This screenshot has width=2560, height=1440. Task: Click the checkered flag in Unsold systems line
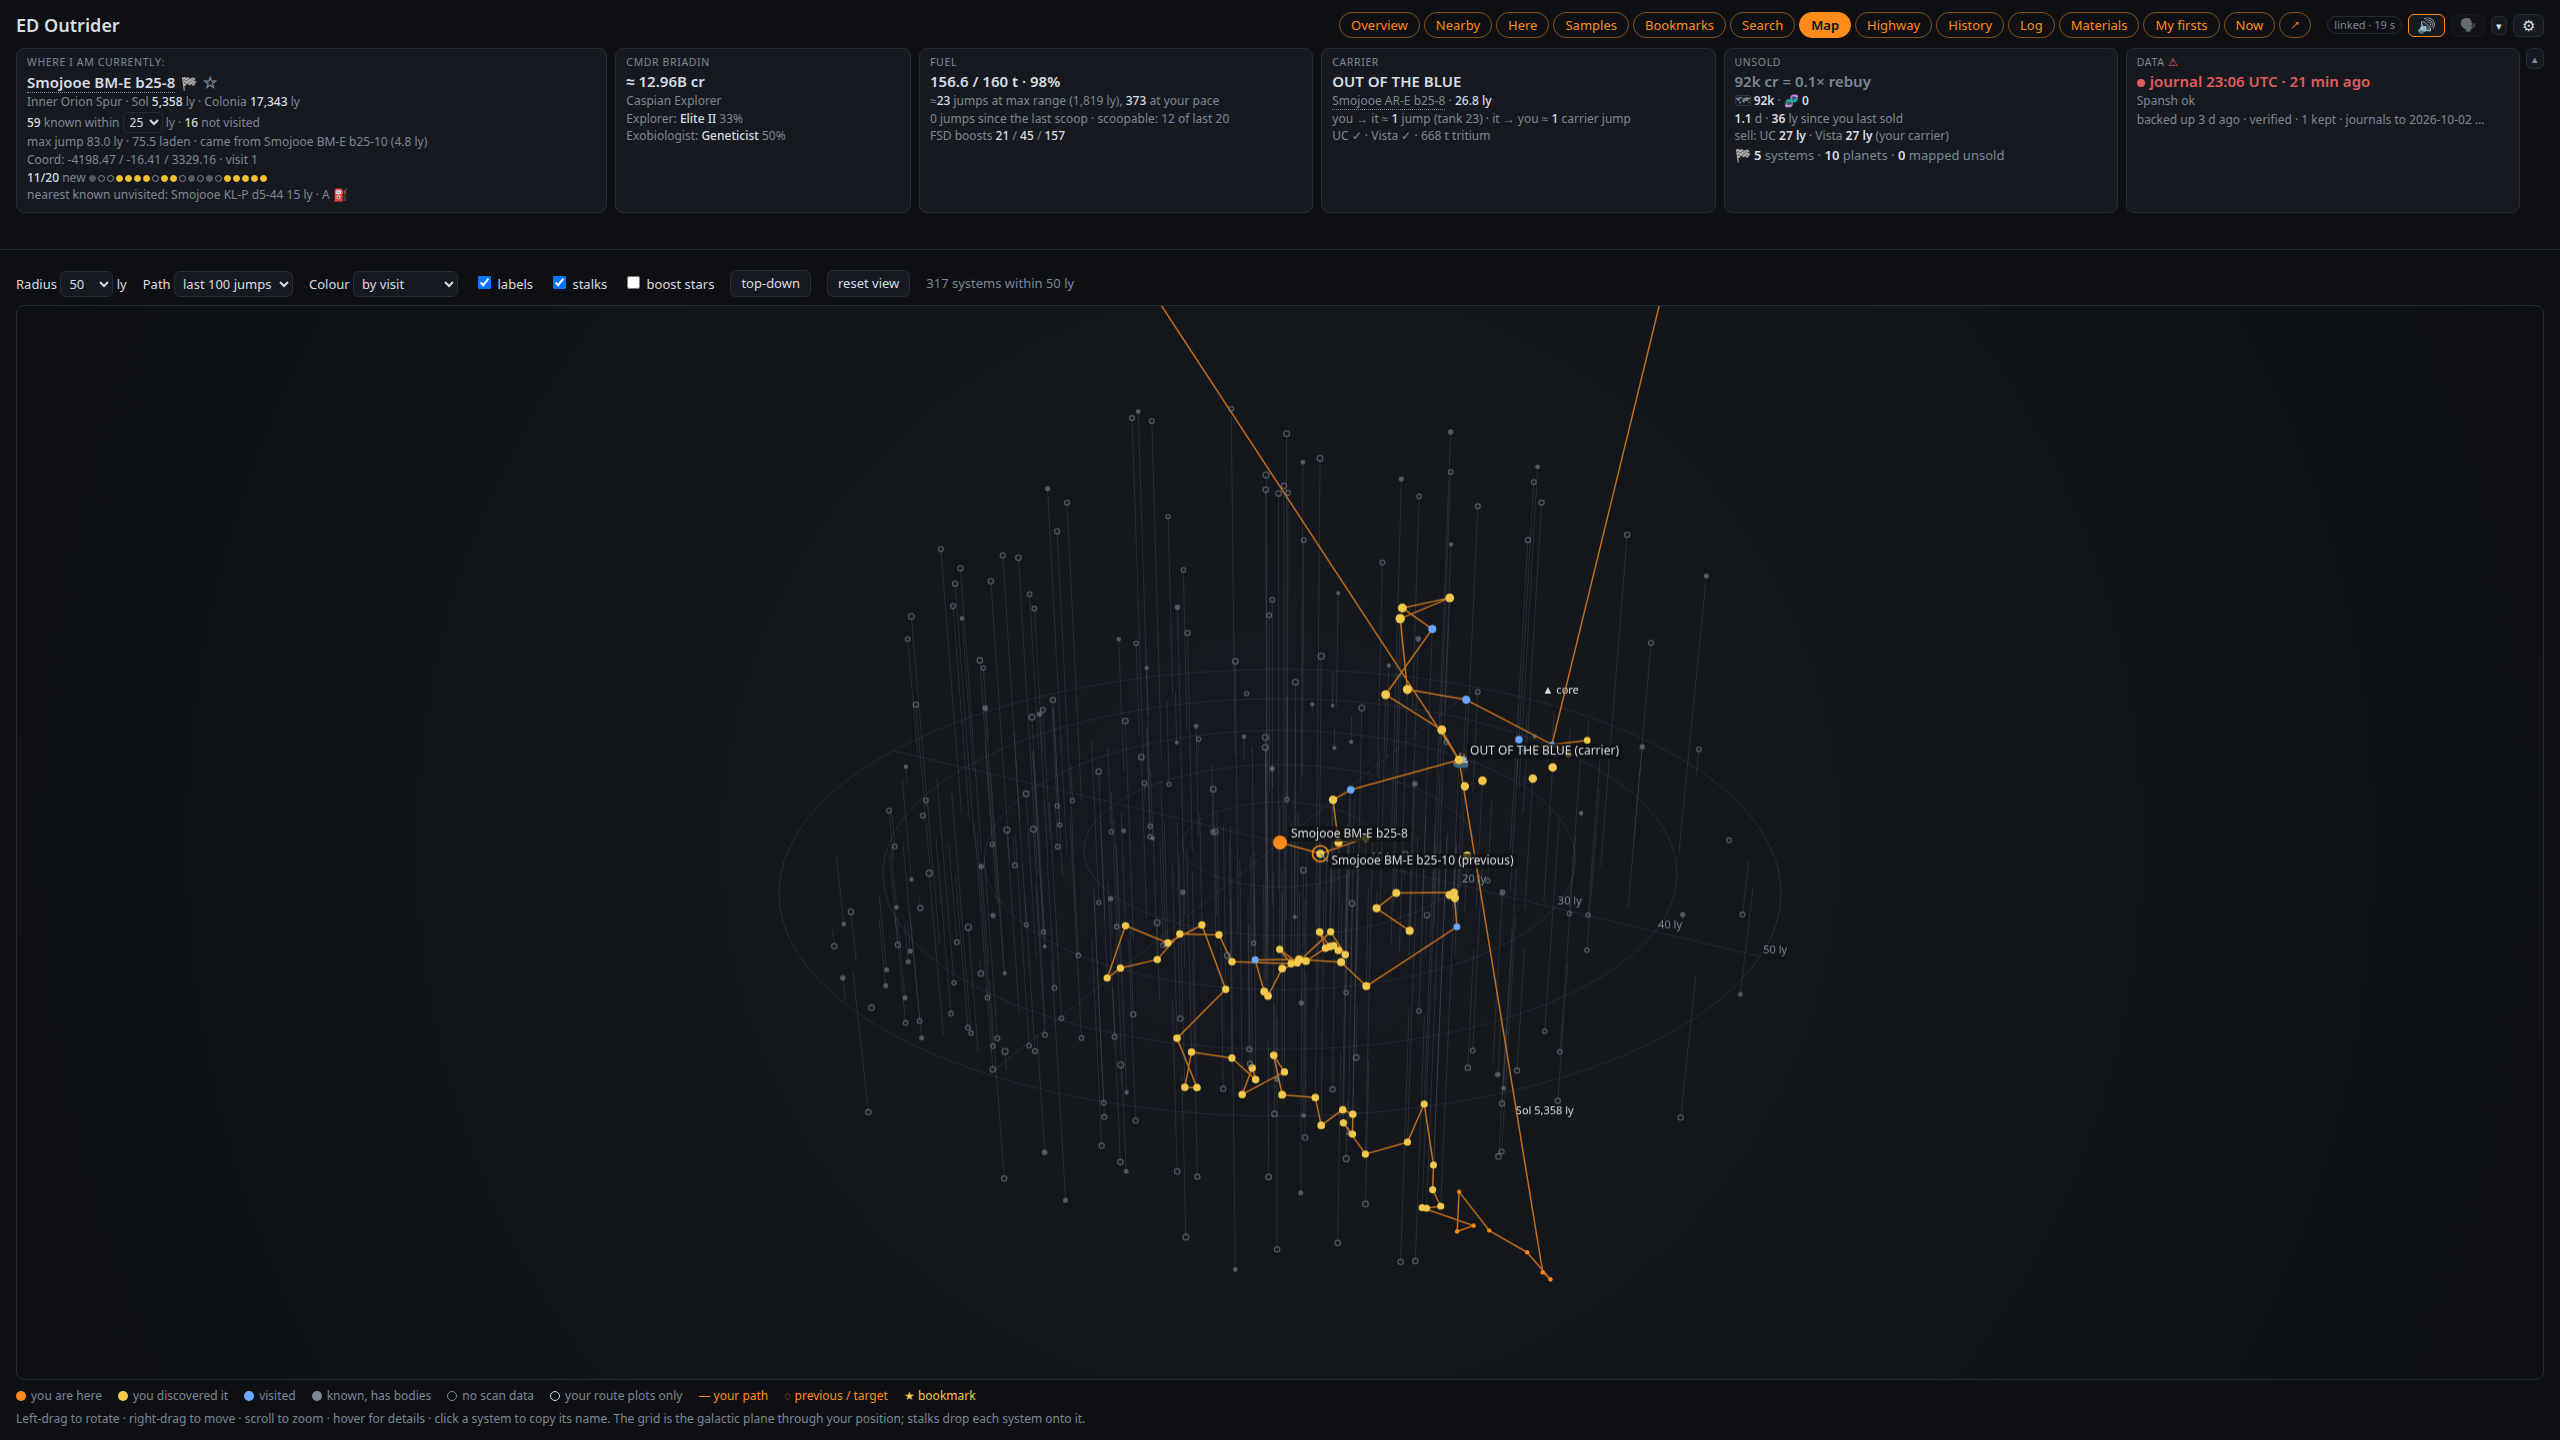1743,155
